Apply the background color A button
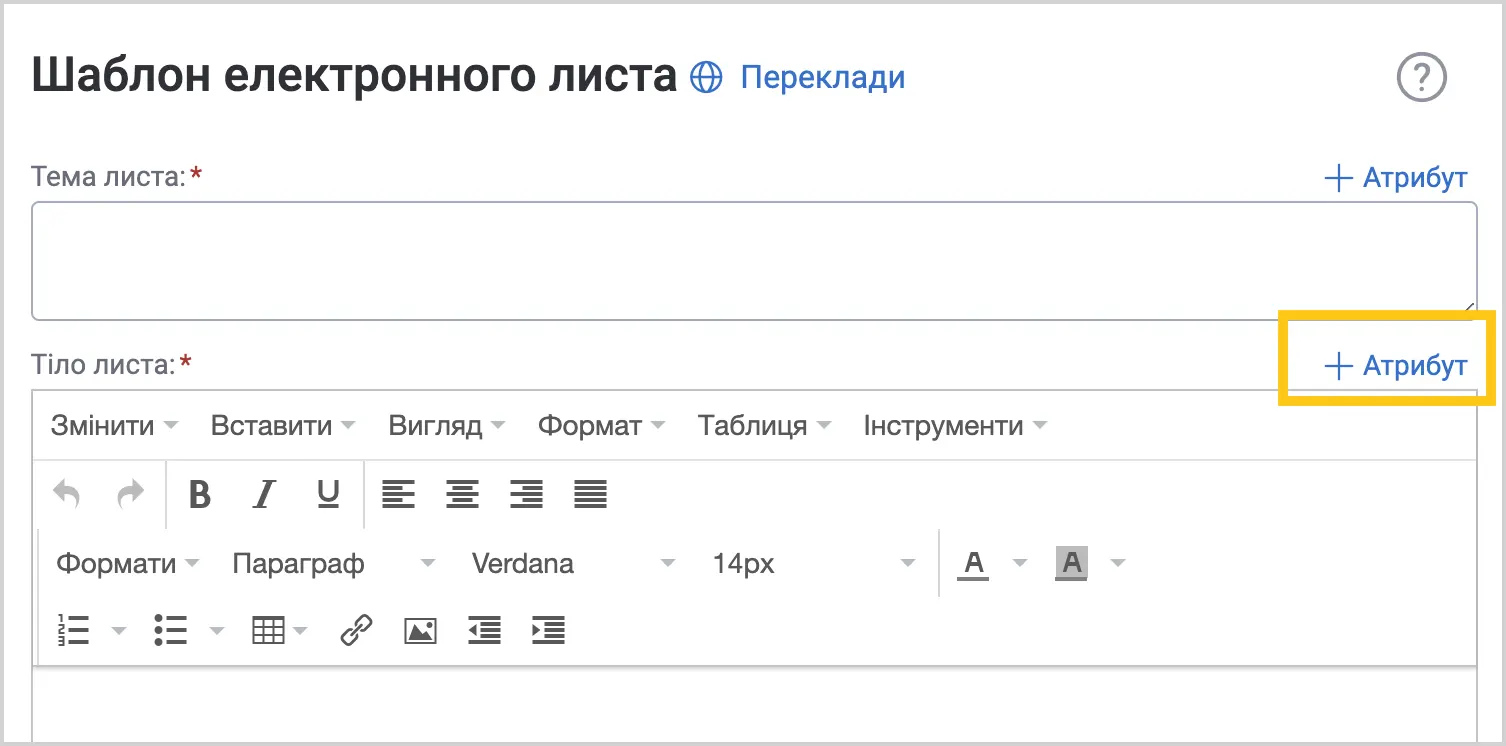 [x=1071, y=564]
